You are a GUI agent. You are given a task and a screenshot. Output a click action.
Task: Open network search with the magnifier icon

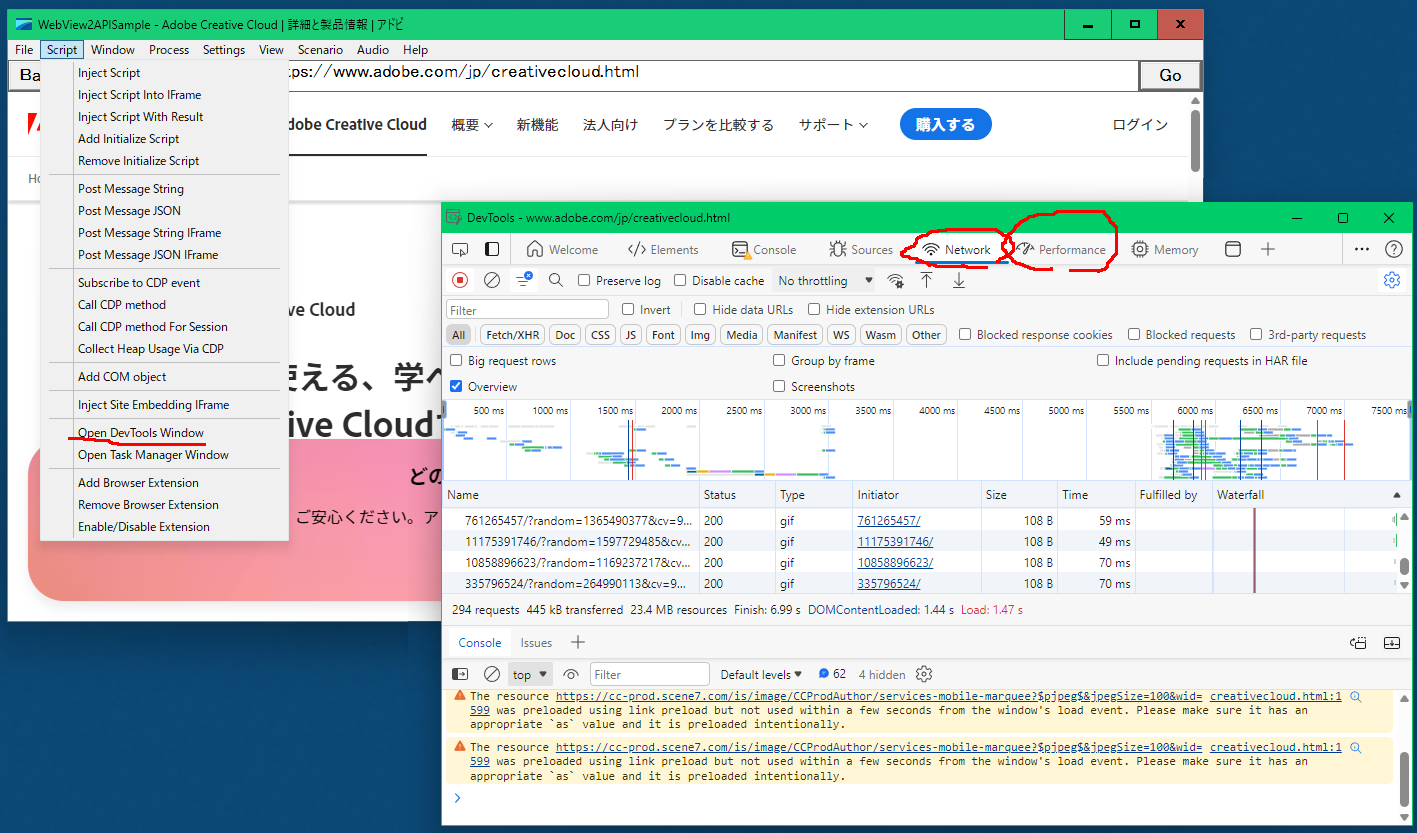click(x=556, y=281)
